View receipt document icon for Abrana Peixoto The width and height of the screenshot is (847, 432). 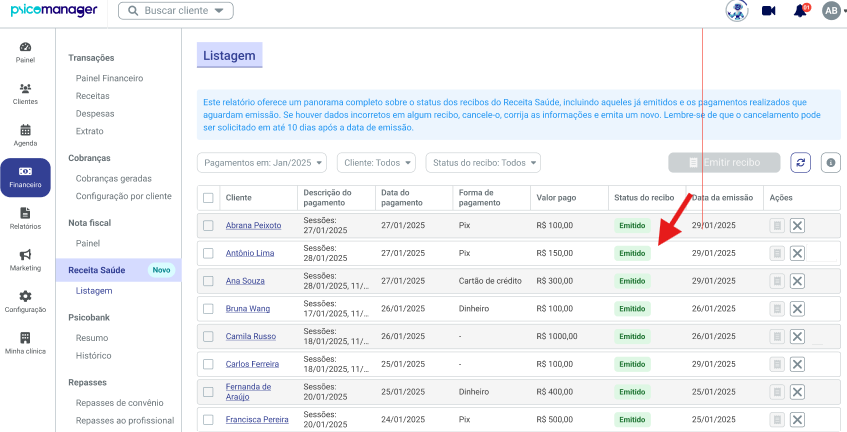[777, 225]
